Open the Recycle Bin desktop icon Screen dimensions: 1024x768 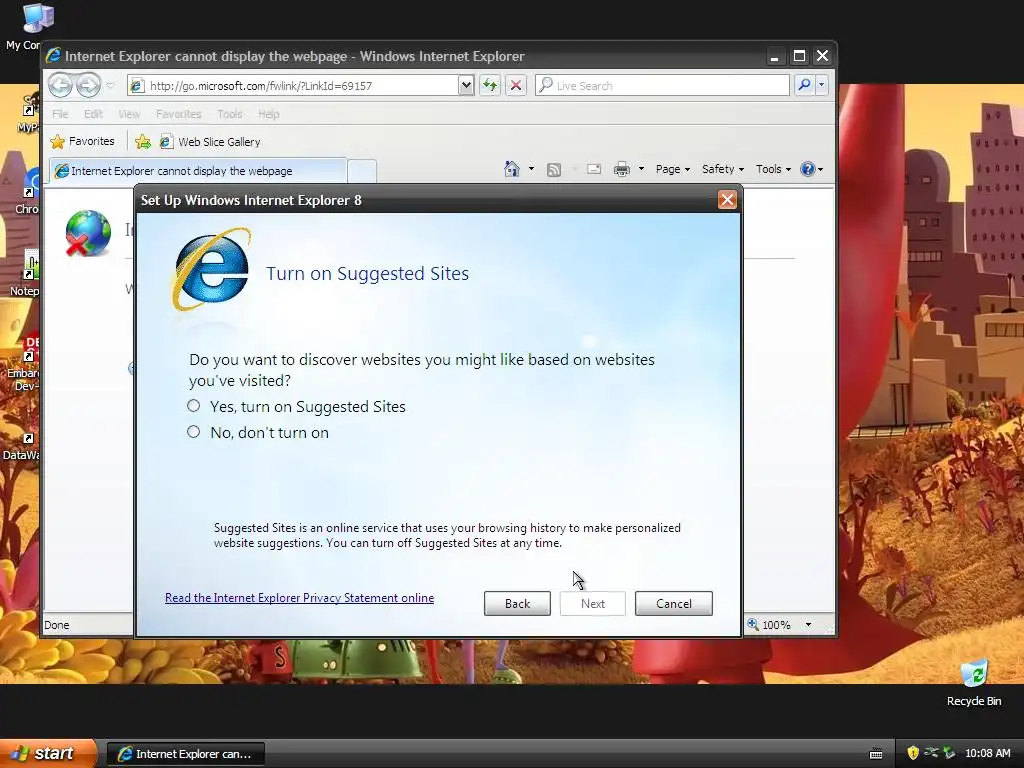click(974, 684)
